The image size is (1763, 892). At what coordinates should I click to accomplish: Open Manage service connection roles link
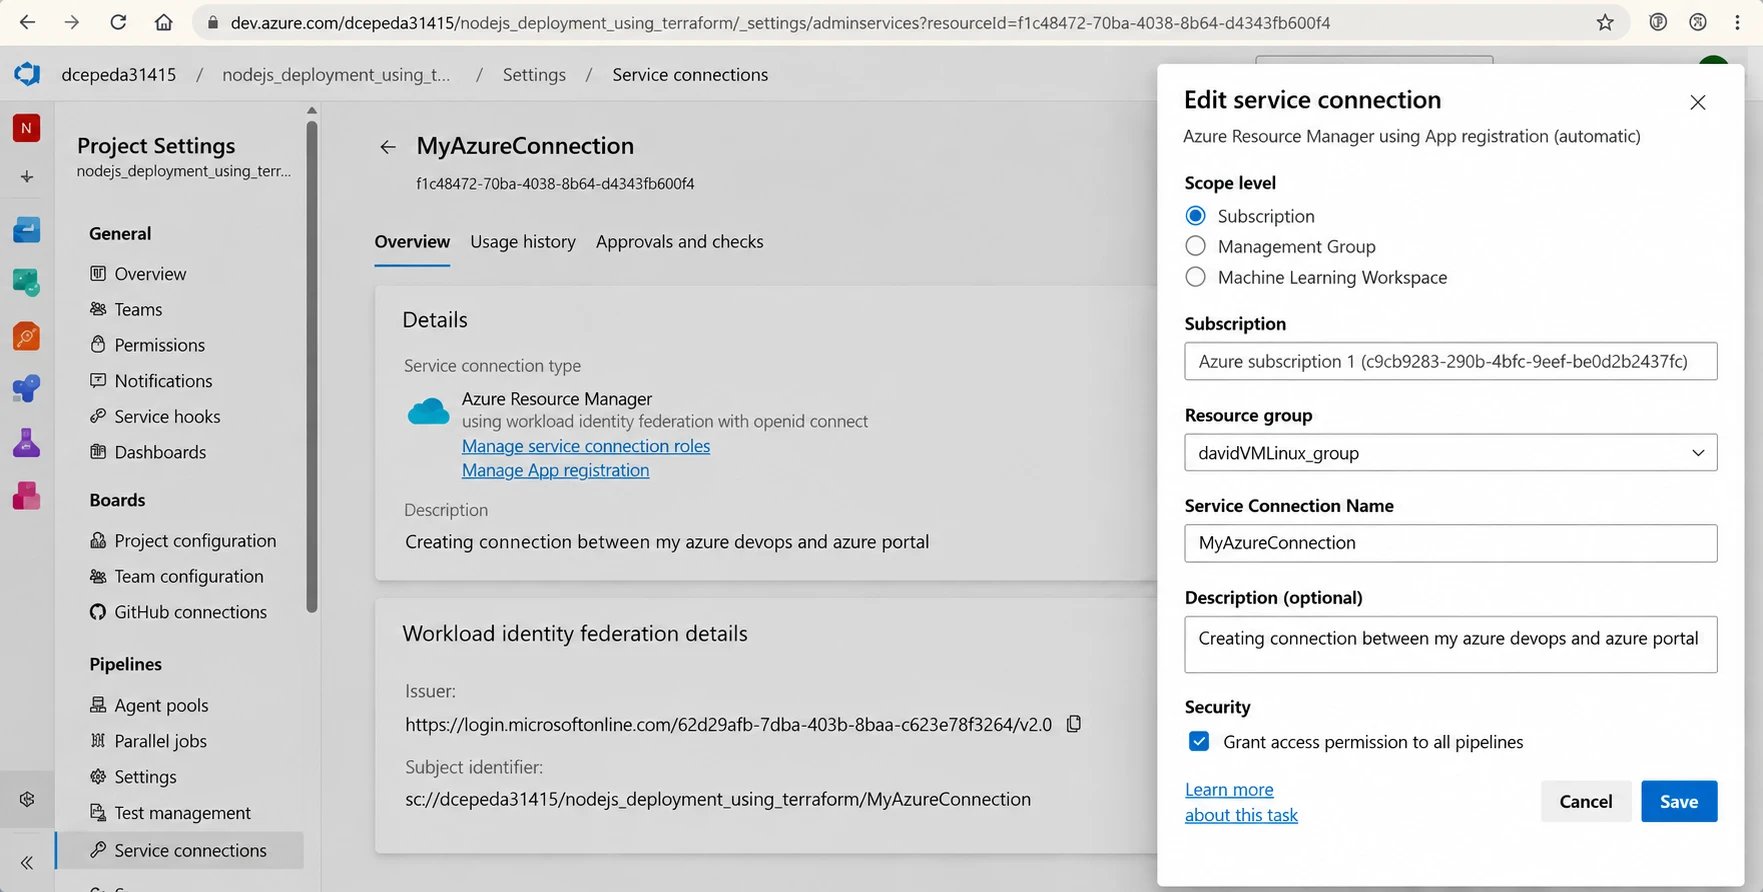click(586, 446)
